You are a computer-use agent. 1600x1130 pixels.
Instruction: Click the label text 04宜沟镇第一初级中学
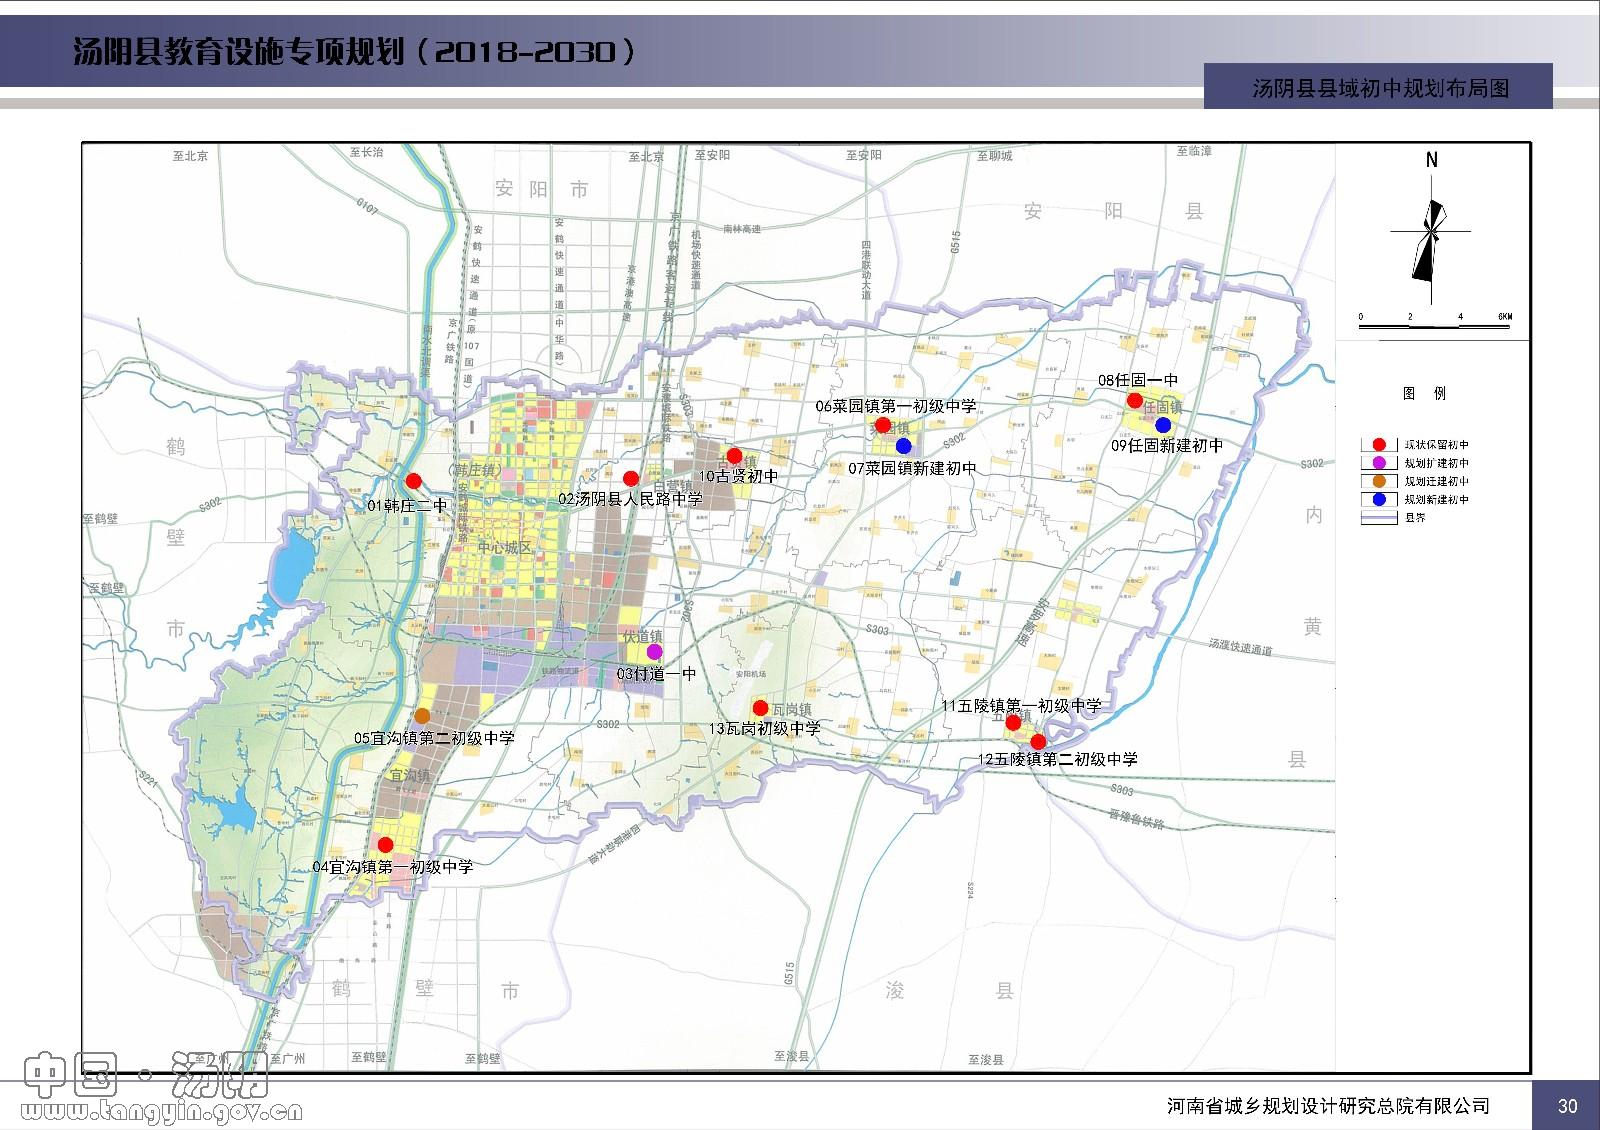[393, 867]
